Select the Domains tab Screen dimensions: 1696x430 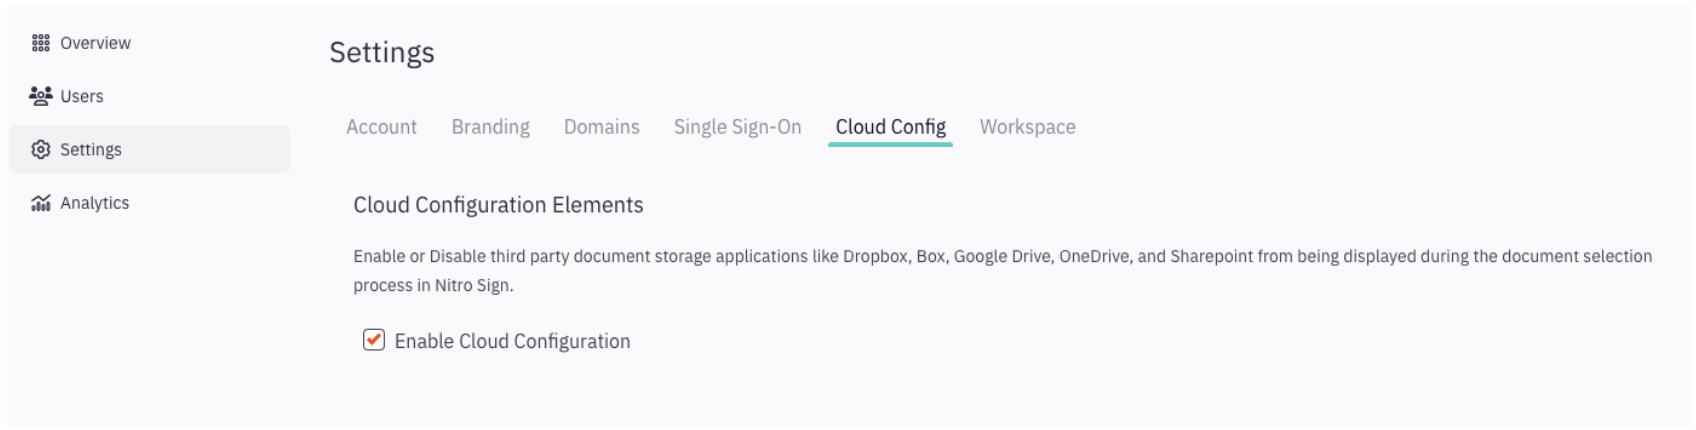point(601,127)
